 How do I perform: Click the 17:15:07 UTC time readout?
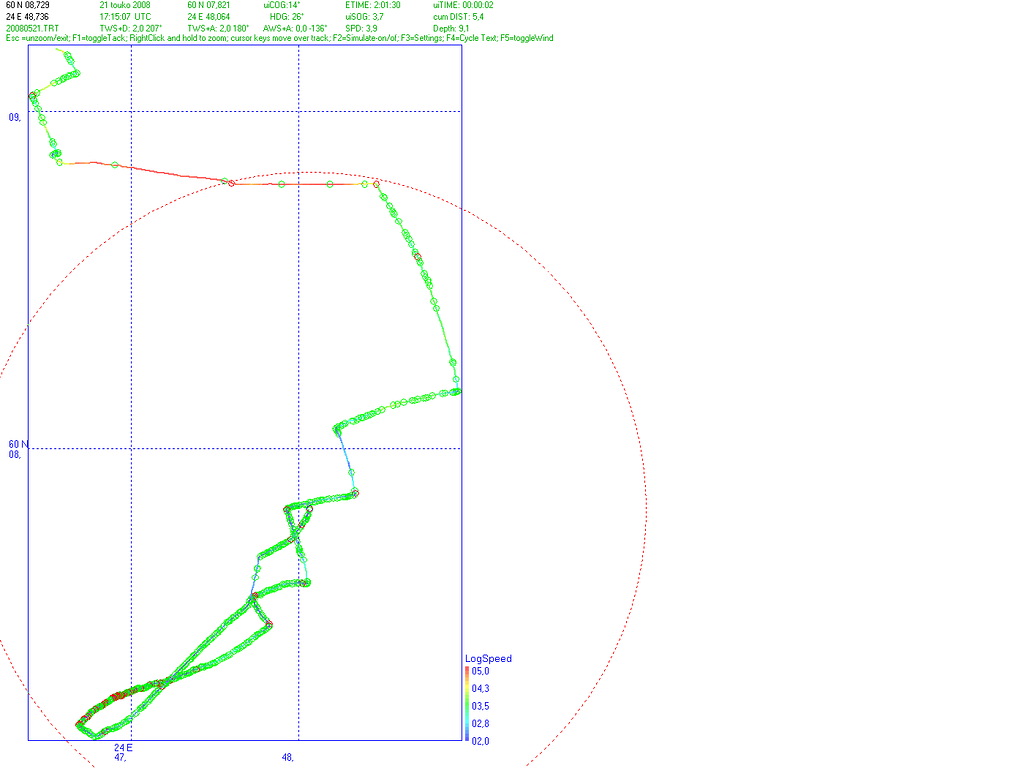(x=125, y=17)
